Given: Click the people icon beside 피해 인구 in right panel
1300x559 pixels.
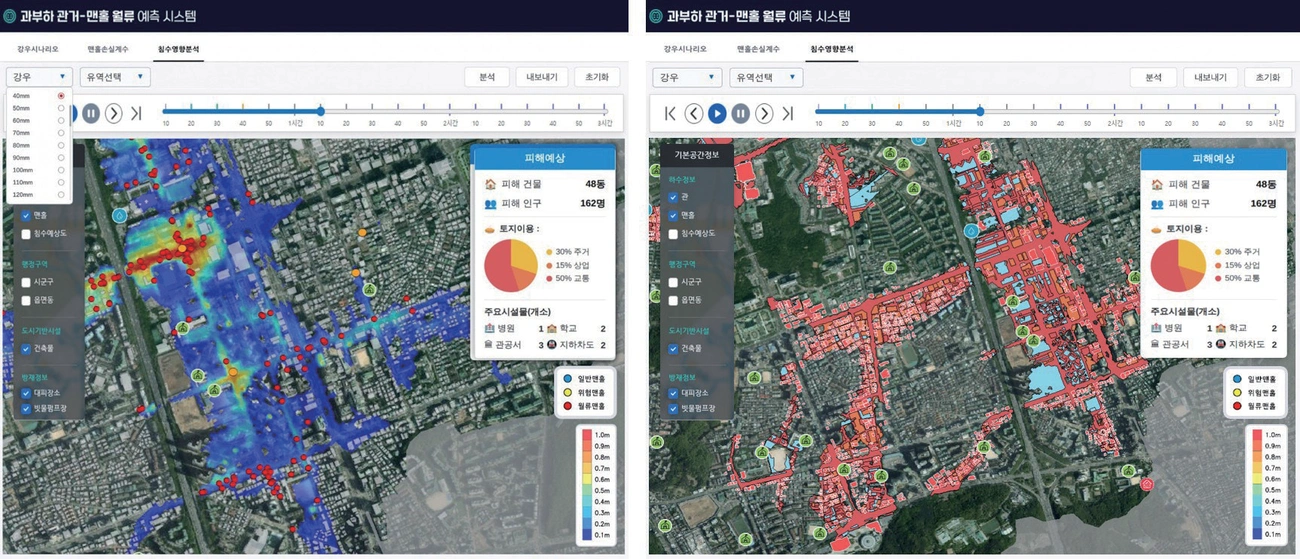Looking at the screenshot, I should [x=1158, y=204].
